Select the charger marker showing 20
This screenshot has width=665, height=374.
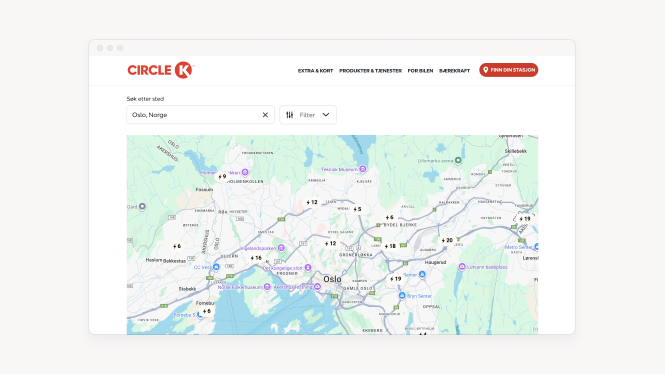[447, 240]
